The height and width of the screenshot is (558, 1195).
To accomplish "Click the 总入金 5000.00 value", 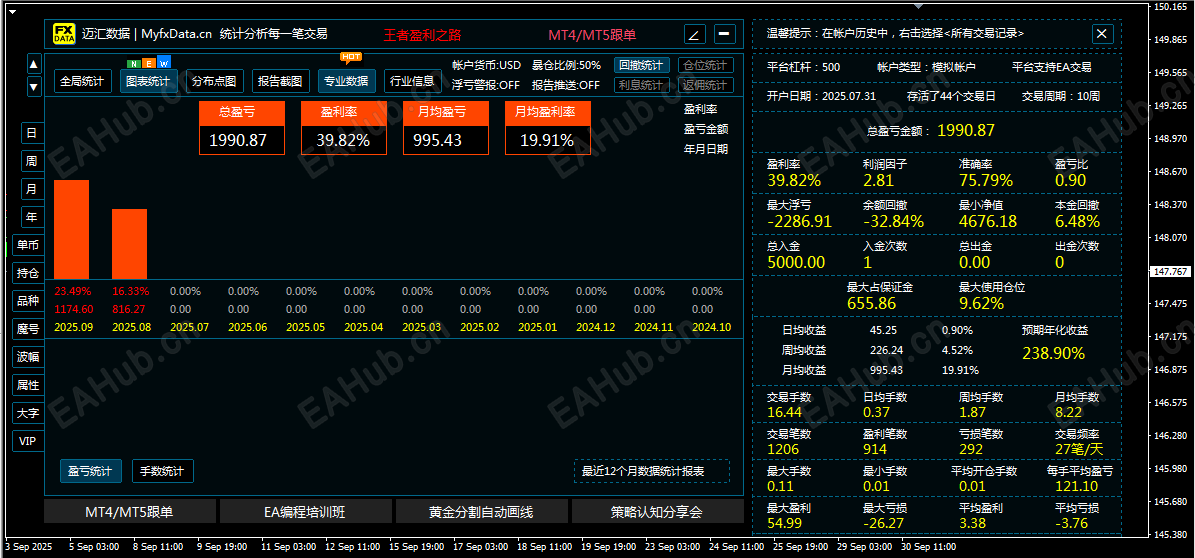I will click(796, 262).
